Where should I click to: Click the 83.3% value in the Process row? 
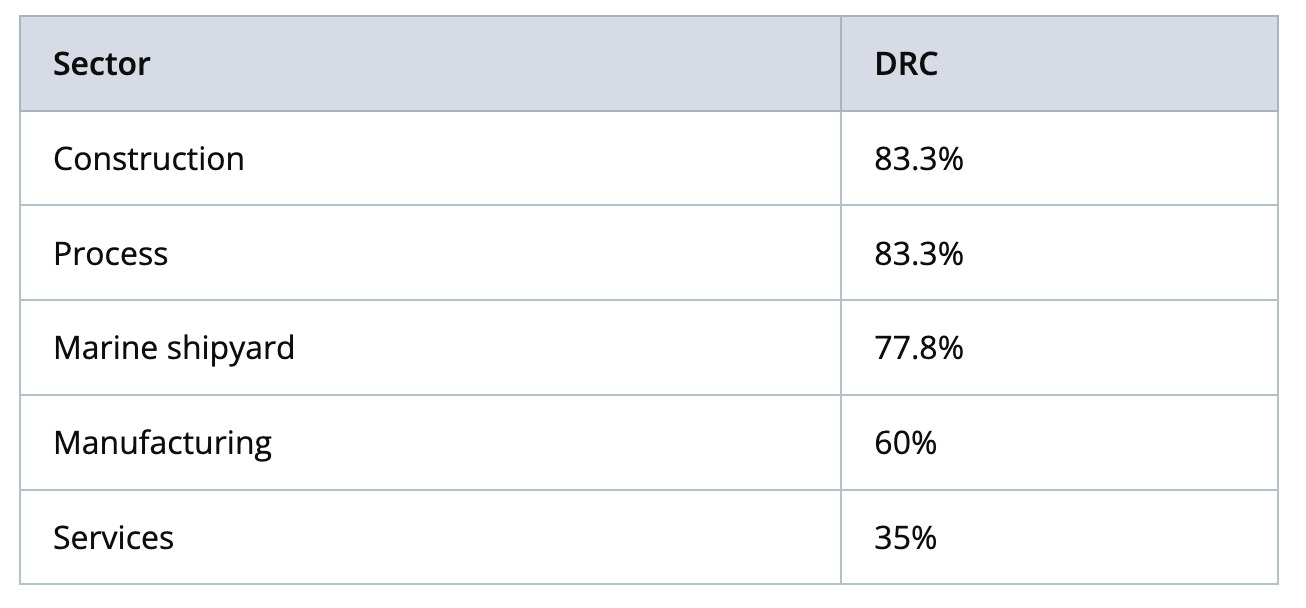point(918,254)
